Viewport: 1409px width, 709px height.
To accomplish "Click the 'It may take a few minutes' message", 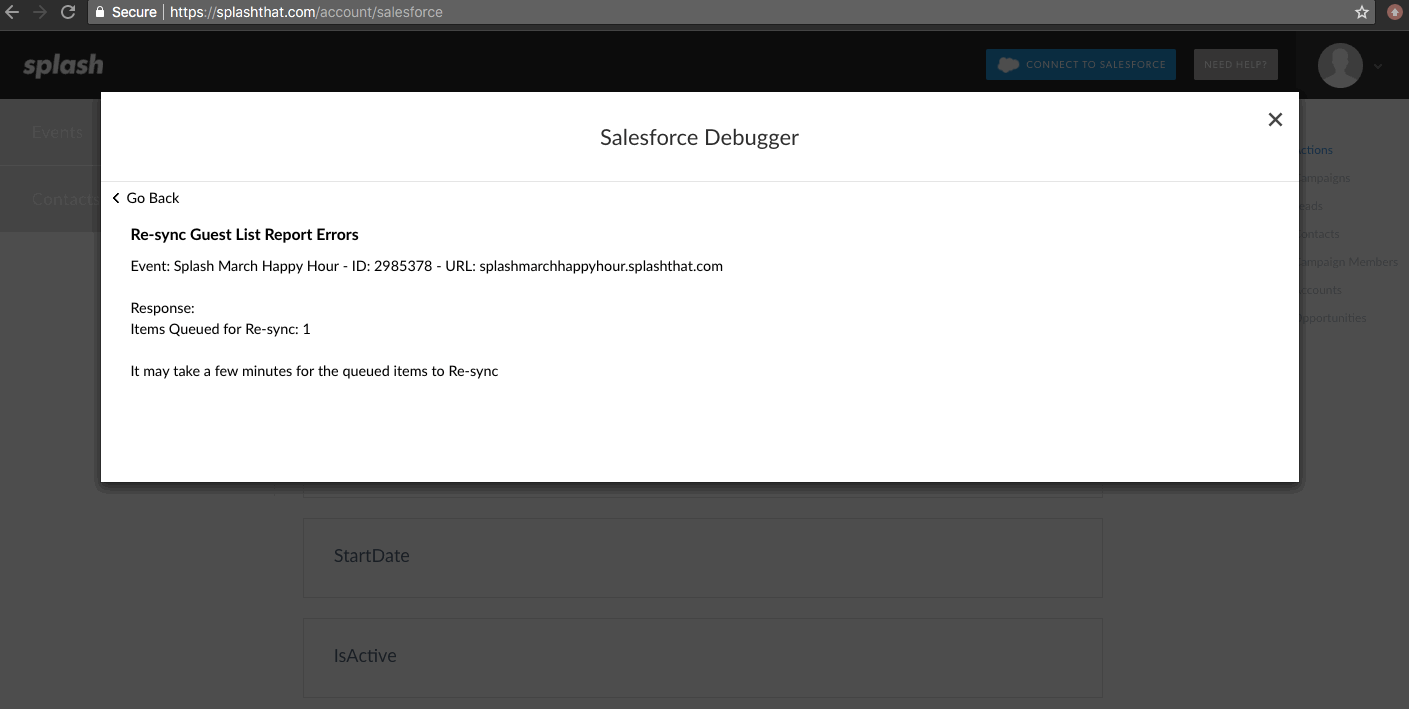I will 315,371.
